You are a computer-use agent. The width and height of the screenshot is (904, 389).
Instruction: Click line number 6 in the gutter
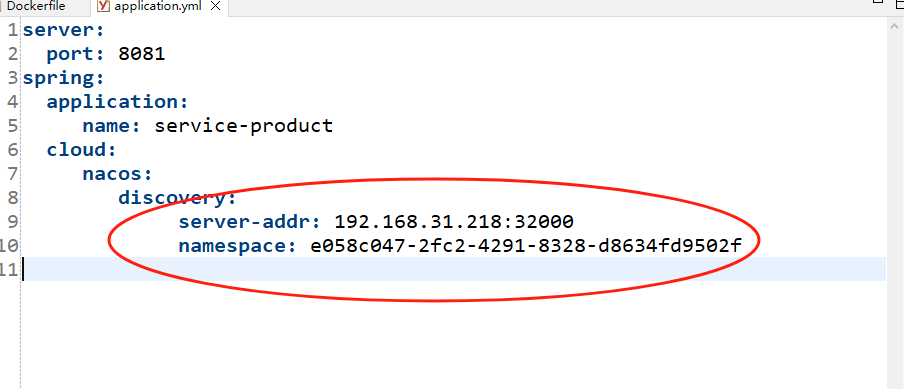click(x=12, y=150)
